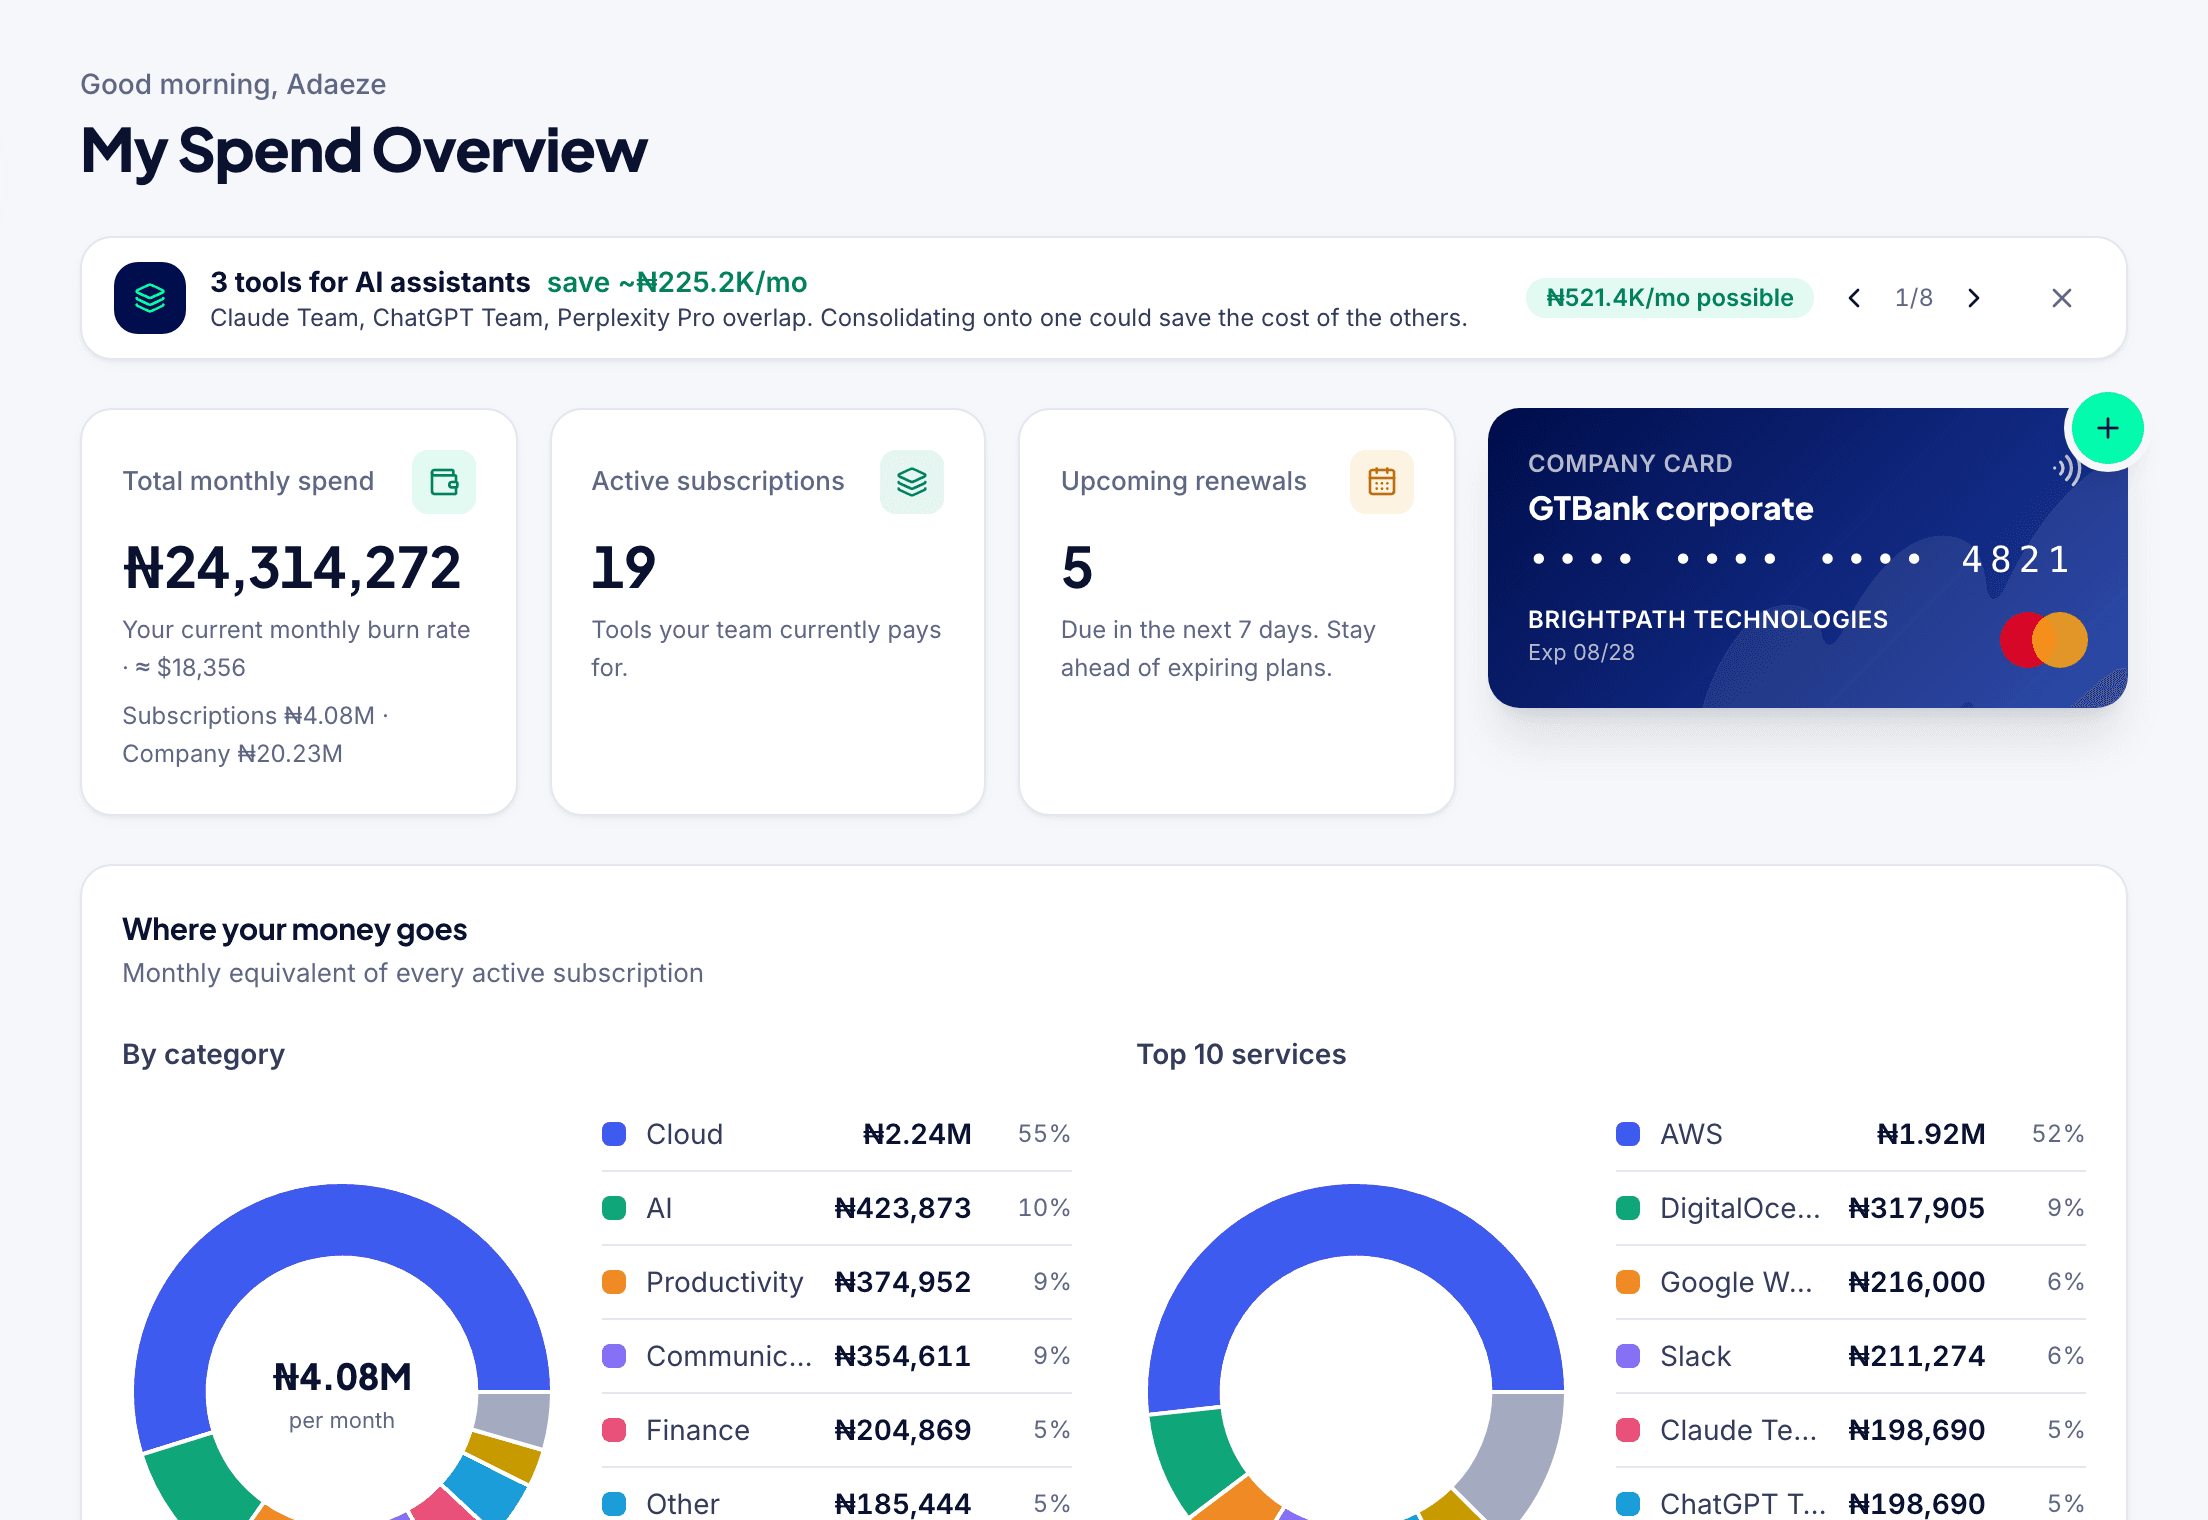Click the By category heading
This screenshot has width=2208, height=1520.
tap(203, 1054)
